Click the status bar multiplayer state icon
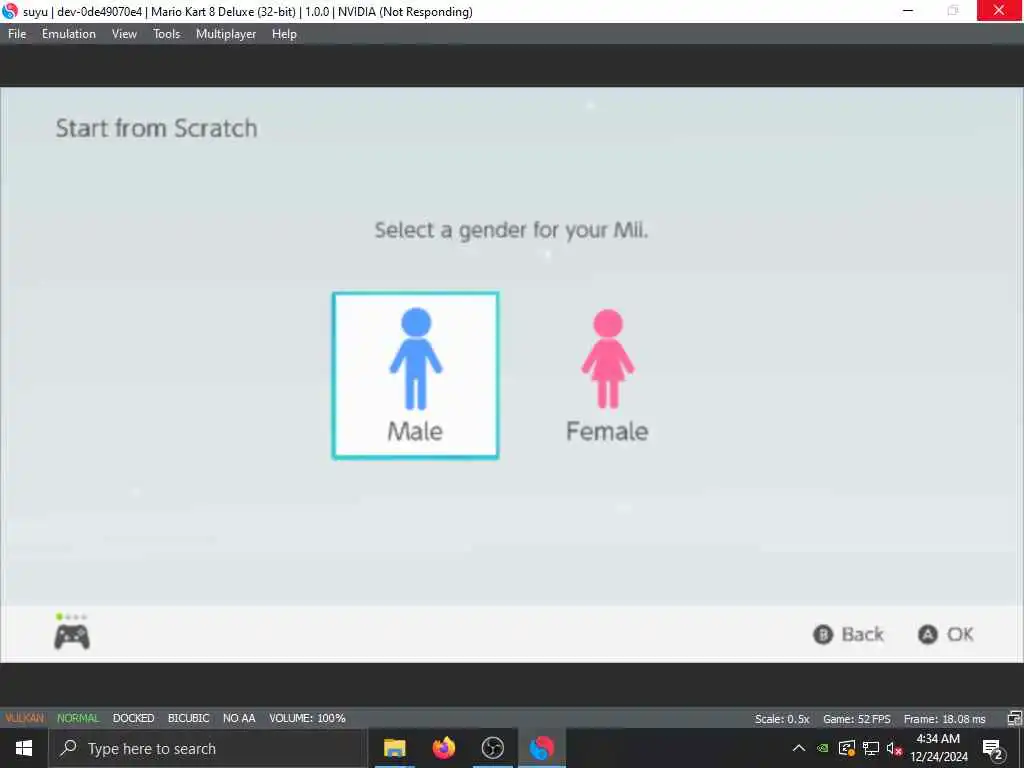 tap(1014, 718)
